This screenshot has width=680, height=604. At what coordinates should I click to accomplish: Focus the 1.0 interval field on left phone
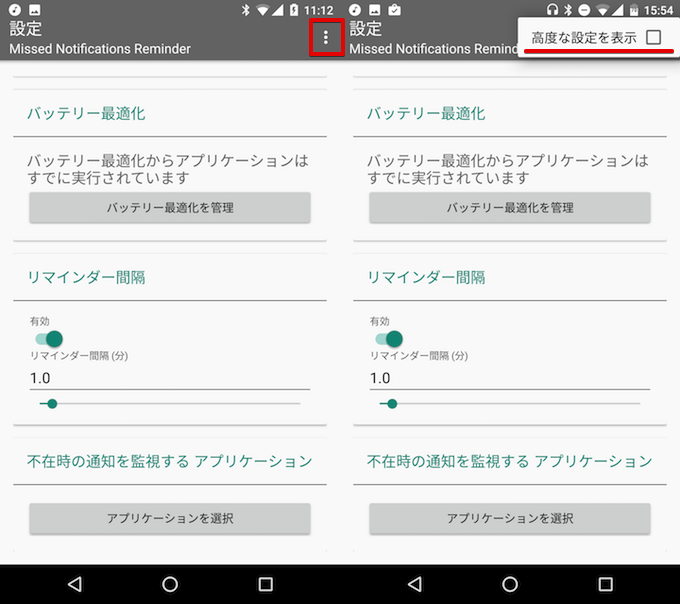(x=170, y=378)
